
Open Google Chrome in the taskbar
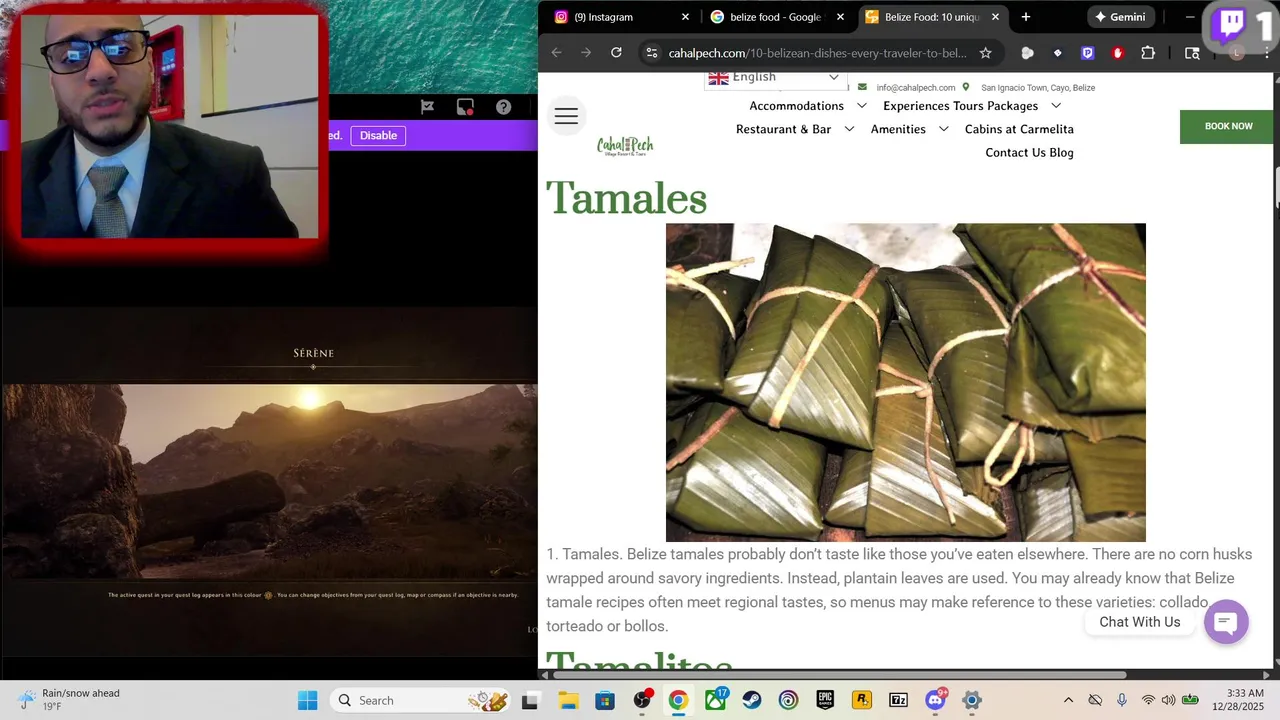[678, 700]
